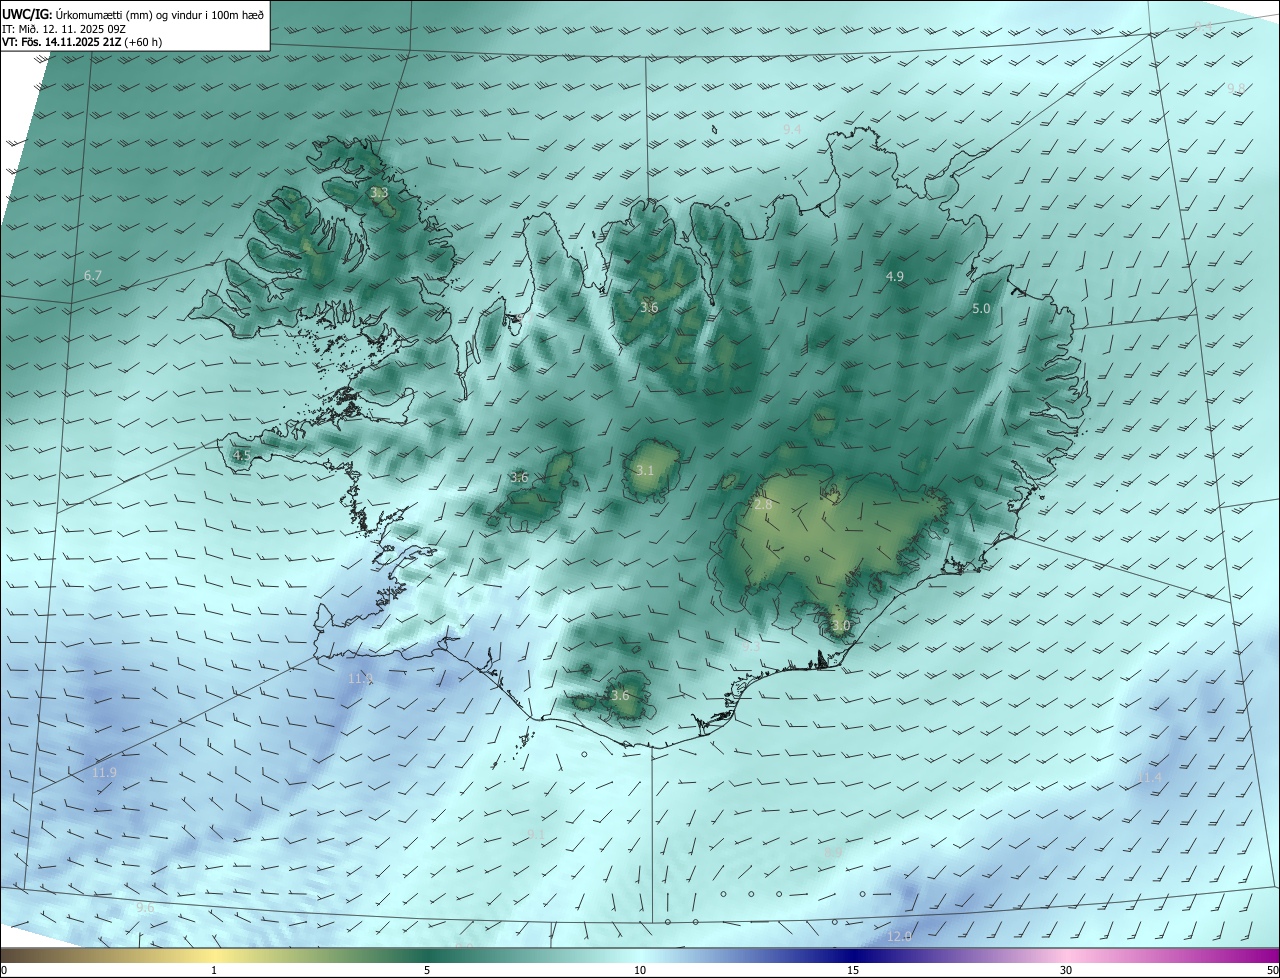
Task: Select the 4.9 precipitation value label
Action: 895,276
